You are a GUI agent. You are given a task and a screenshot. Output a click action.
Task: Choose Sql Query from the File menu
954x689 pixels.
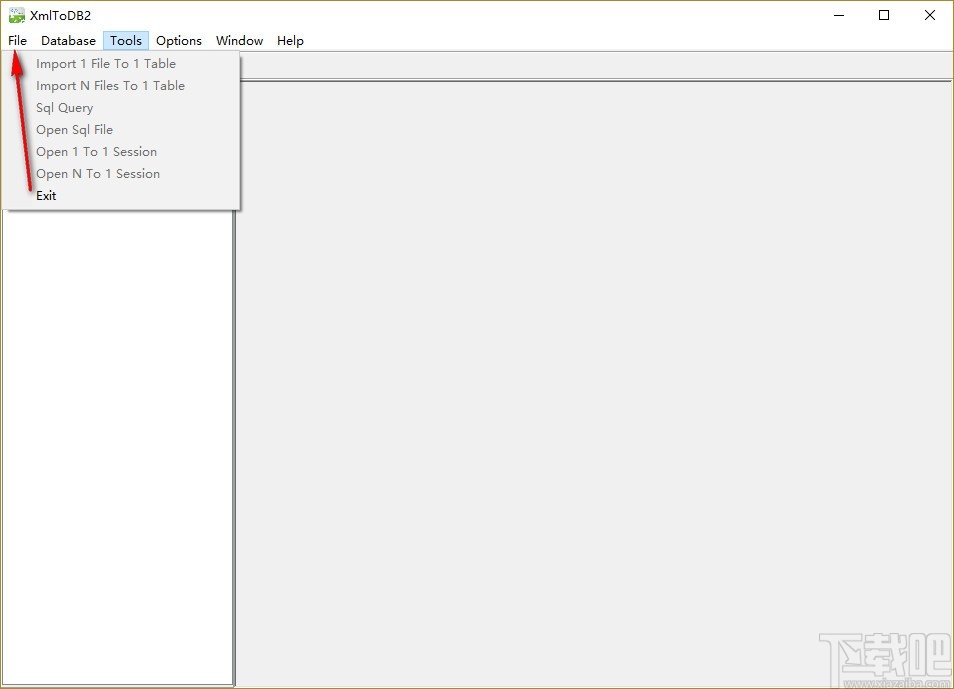[x=64, y=107]
